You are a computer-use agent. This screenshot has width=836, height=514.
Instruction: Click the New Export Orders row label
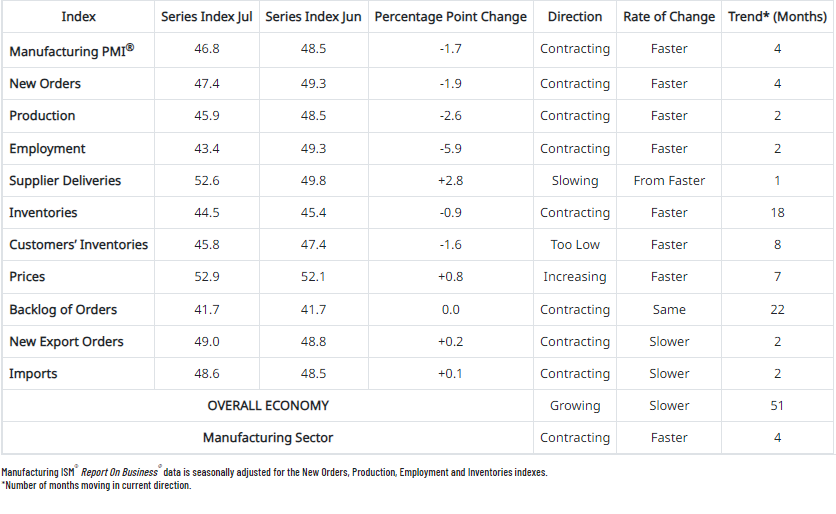pos(66,342)
